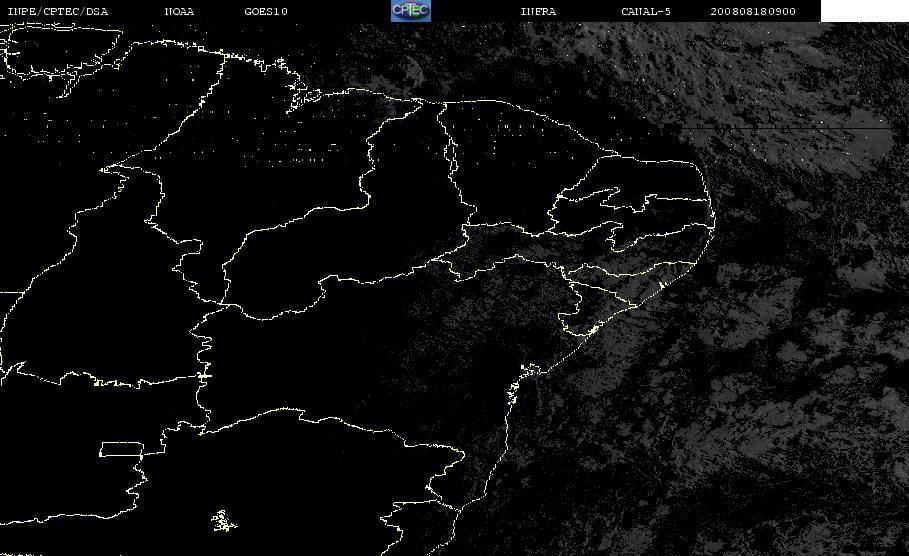Viewport: 909px width, 556px height.
Task: Click the 'NOAA' header label
Action: click(x=179, y=12)
